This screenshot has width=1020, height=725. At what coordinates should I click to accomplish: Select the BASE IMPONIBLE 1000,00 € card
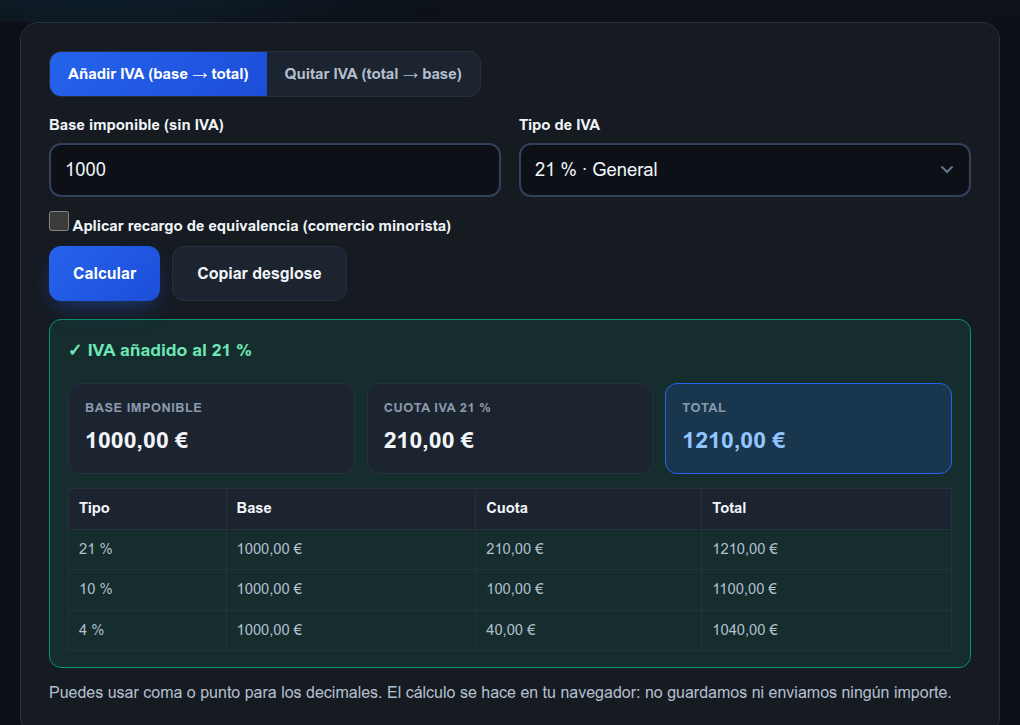click(211, 428)
